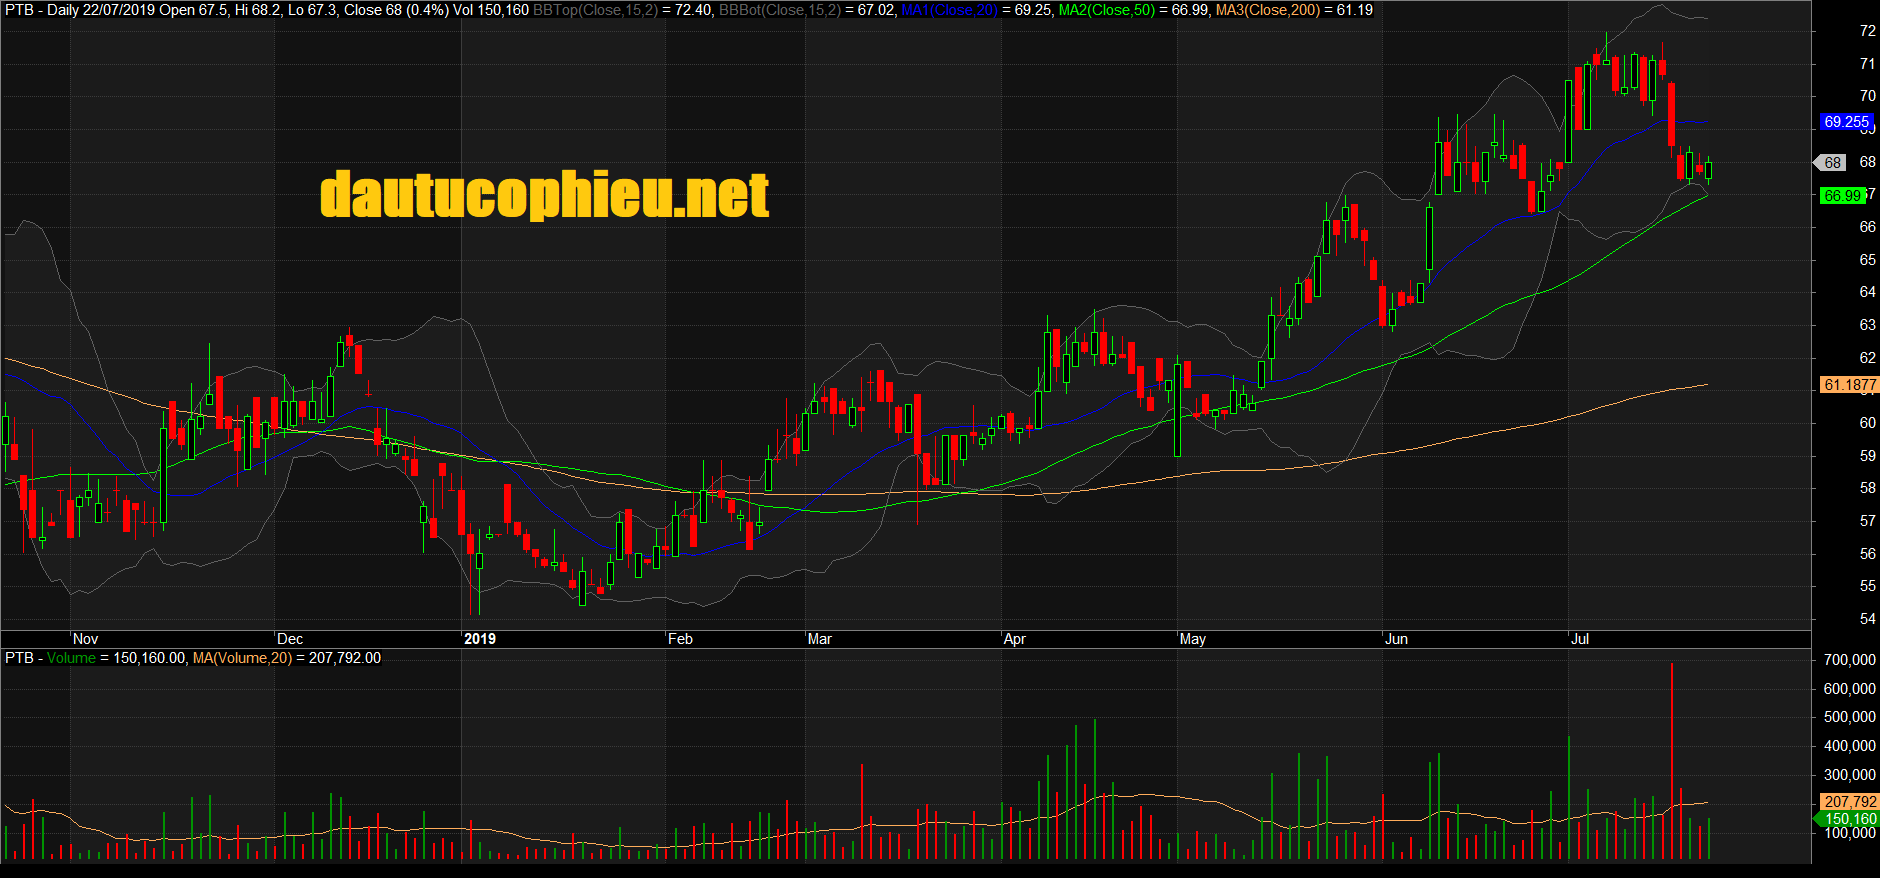This screenshot has width=1880, height=878.
Task: Click the Mar label on time axis
Action: click(x=820, y=639)
